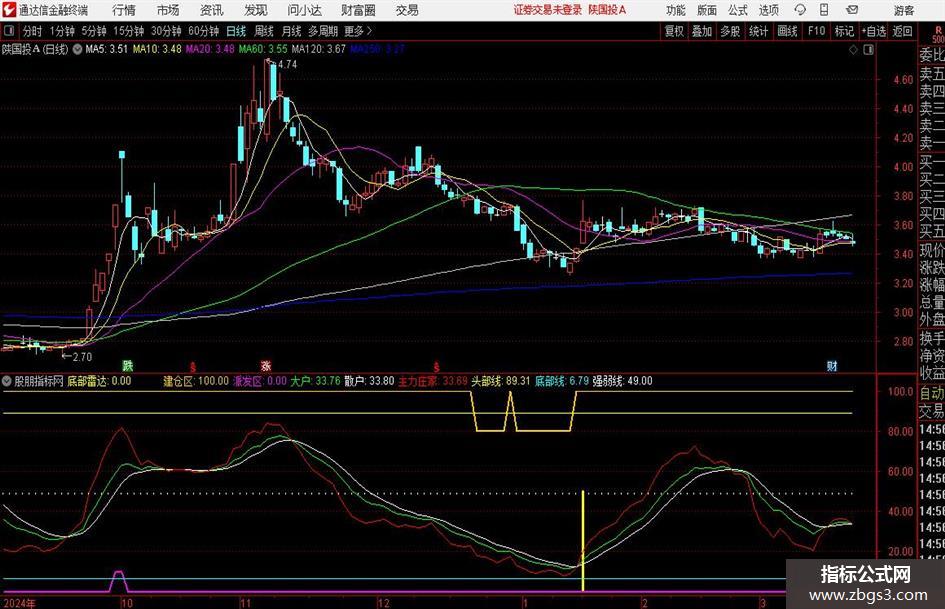Click the 画线 drawing button
Viewport: 945px width, 609px height.
tap(787, 31)
